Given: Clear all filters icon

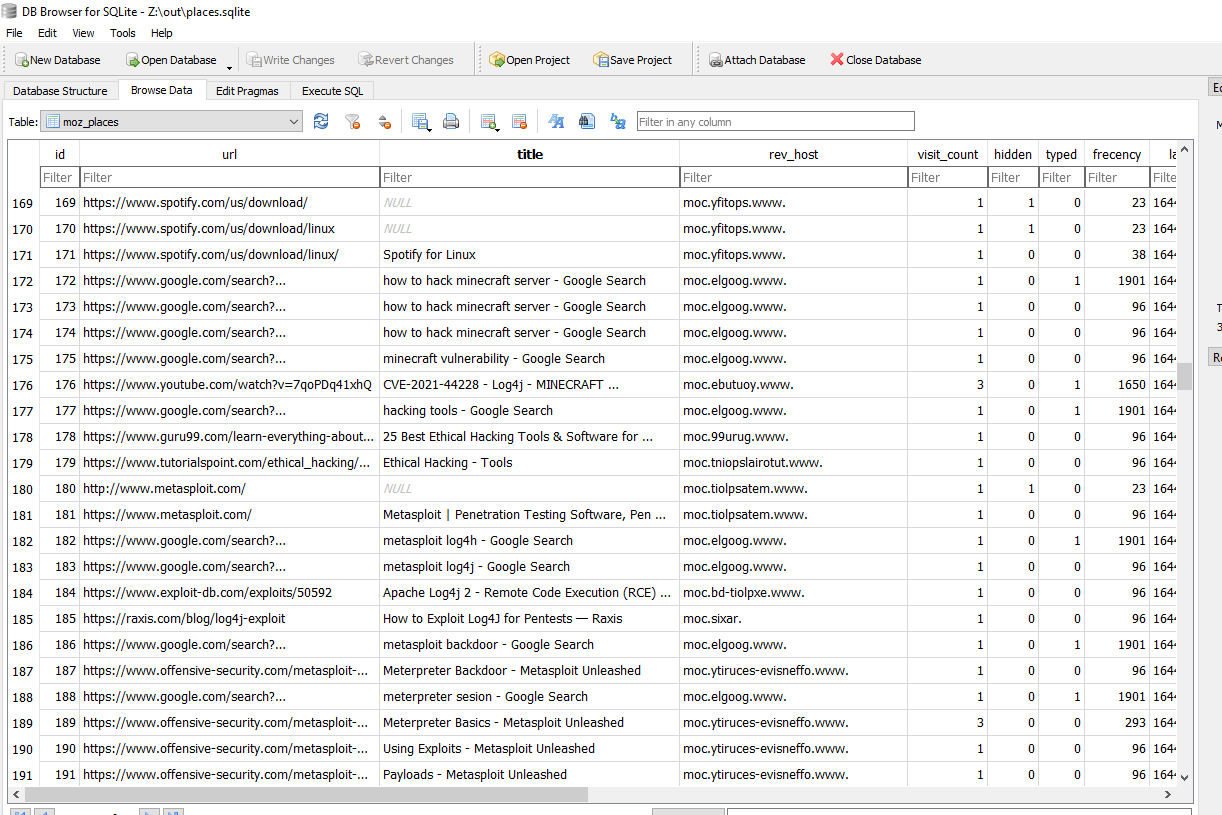Looking at the screenshot, I should 352,122.
